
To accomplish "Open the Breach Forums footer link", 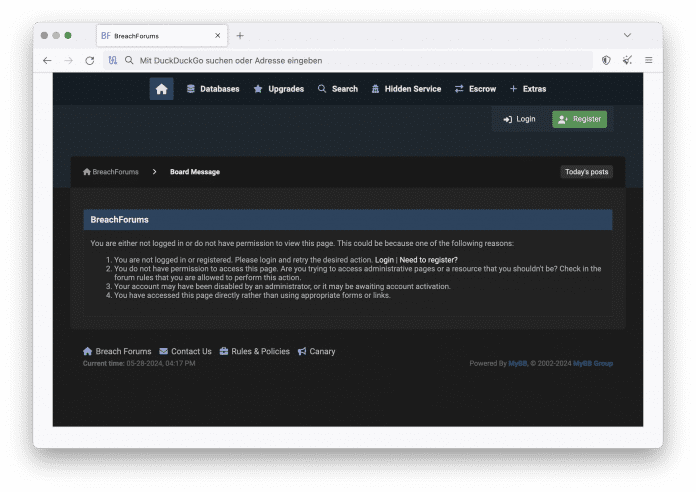I will [117, 351].
